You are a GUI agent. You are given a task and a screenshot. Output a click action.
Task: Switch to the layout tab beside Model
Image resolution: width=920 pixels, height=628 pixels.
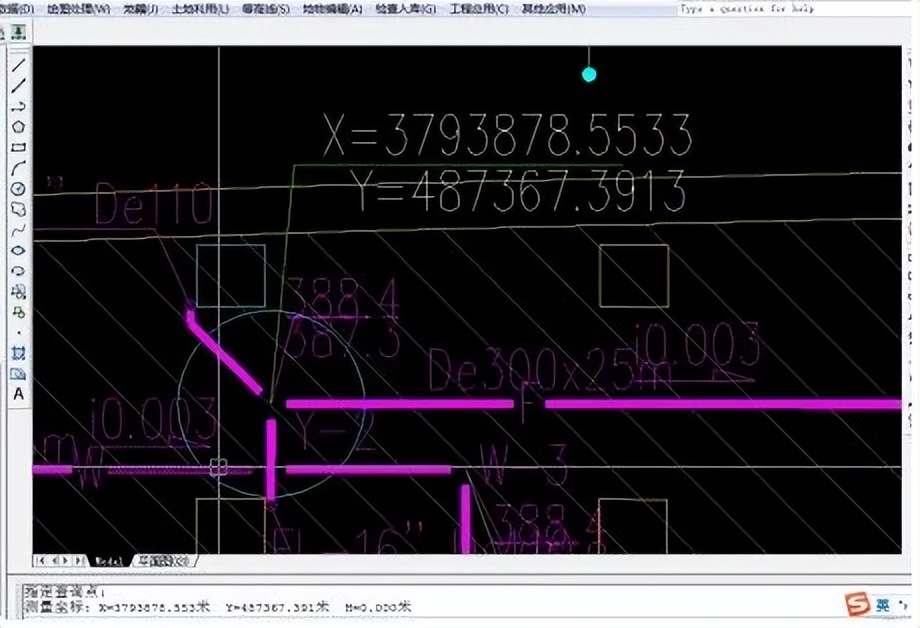pos(163,561)
